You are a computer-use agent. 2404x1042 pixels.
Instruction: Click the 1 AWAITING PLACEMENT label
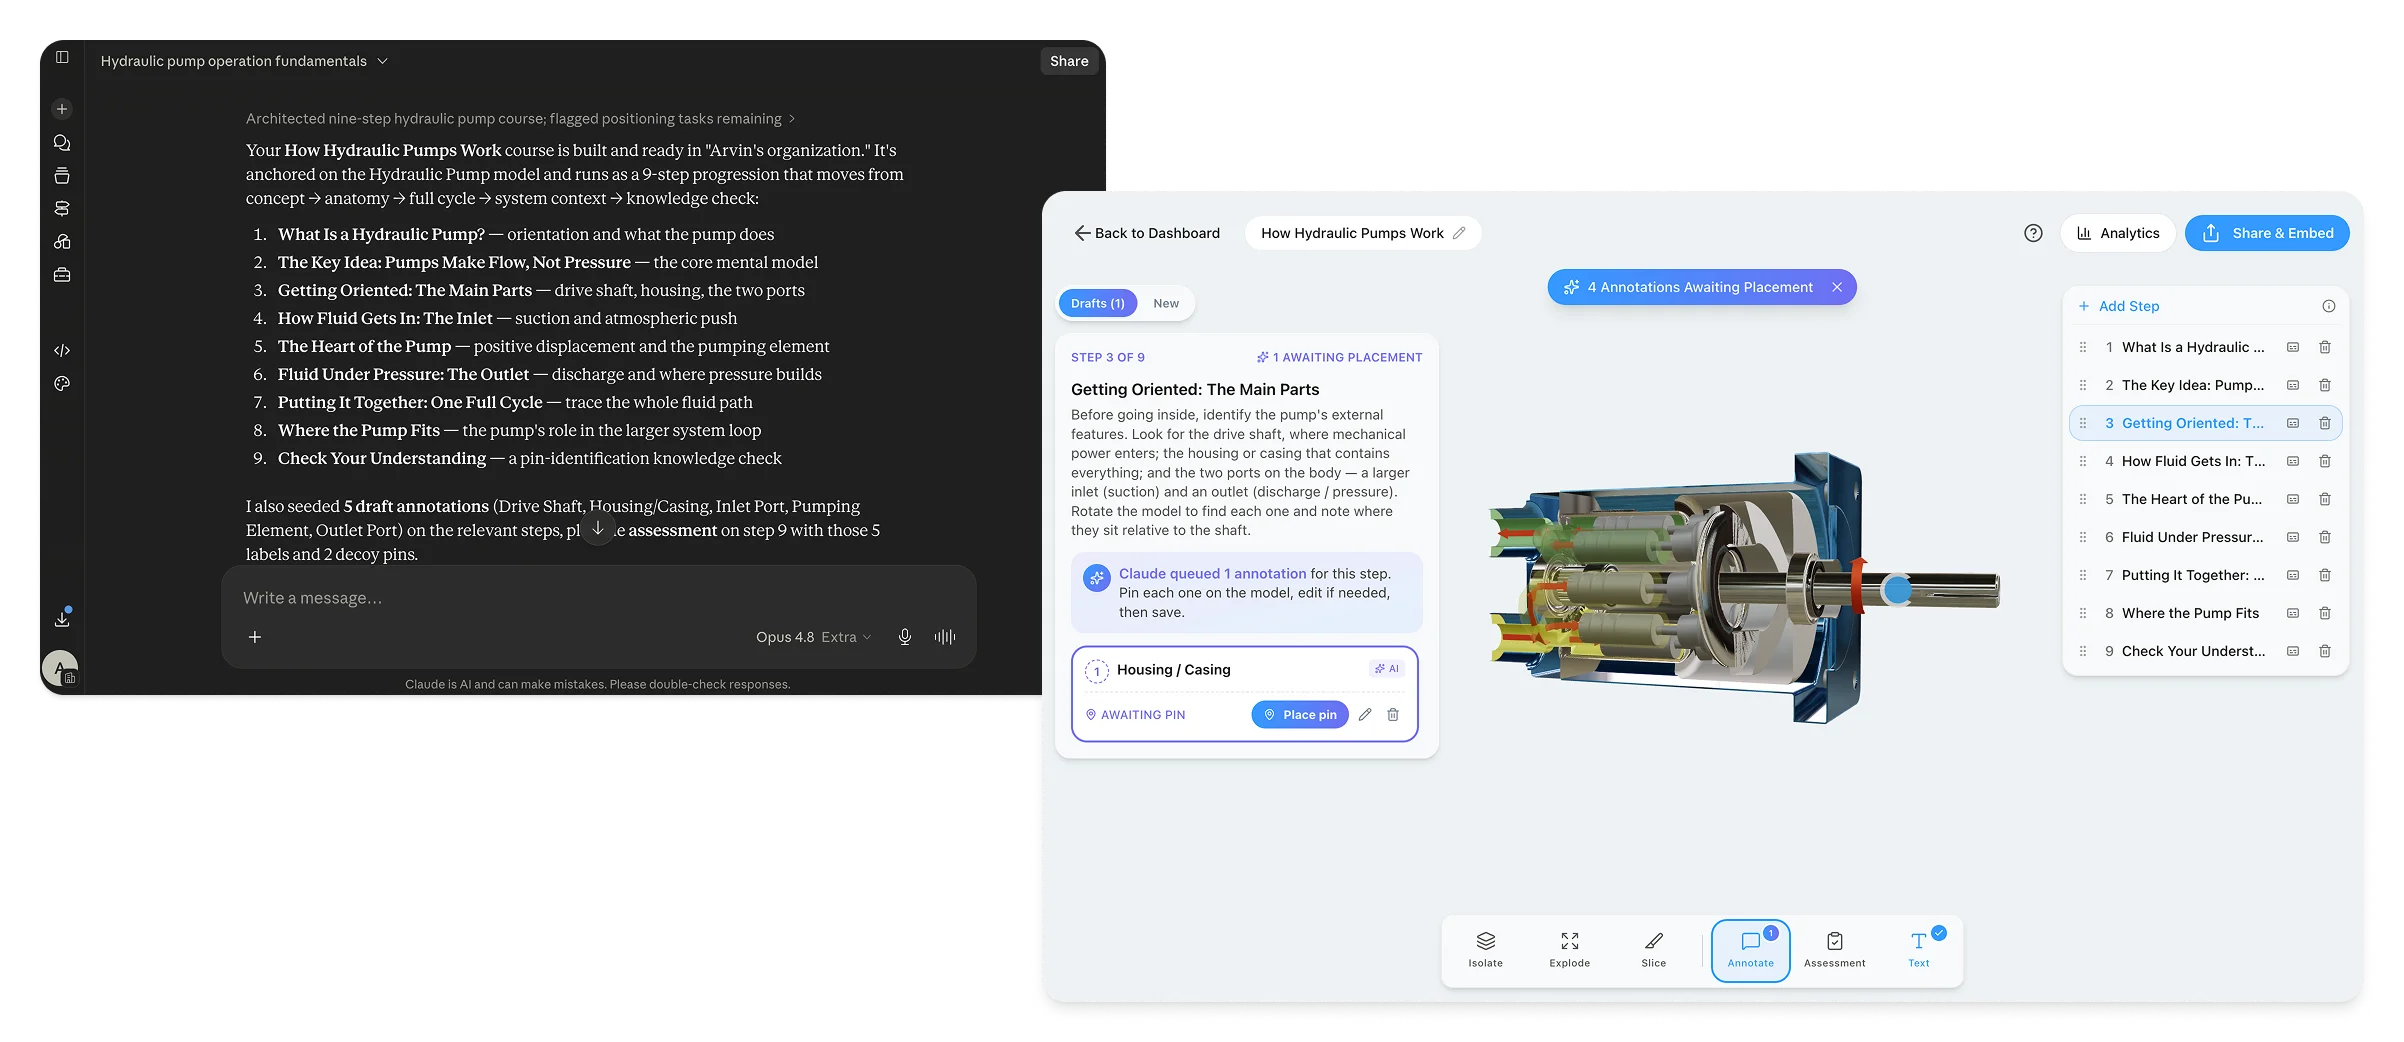pos(1339,357)
